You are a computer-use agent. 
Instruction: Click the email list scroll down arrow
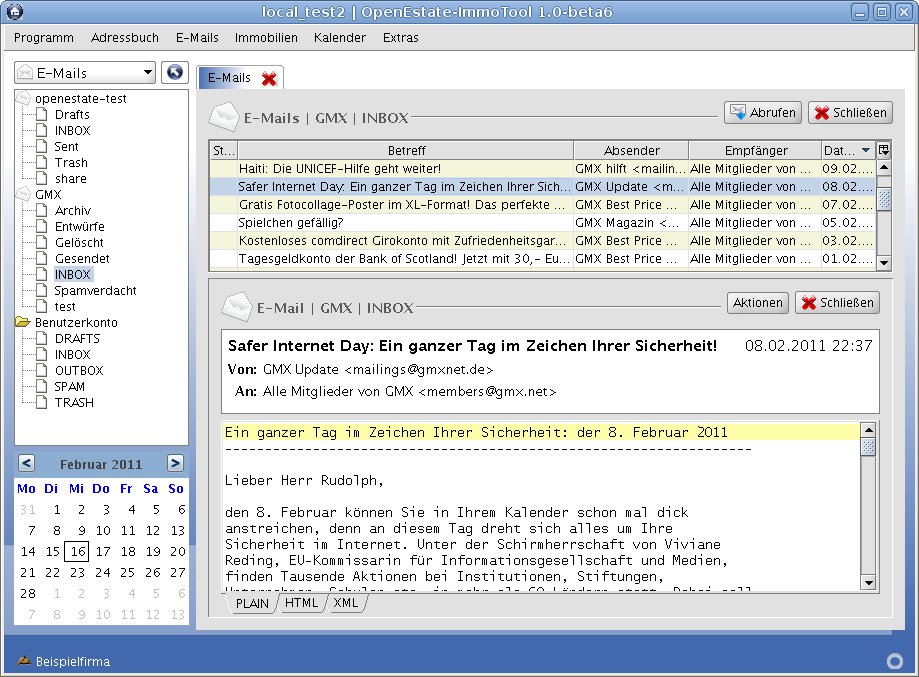883,262
